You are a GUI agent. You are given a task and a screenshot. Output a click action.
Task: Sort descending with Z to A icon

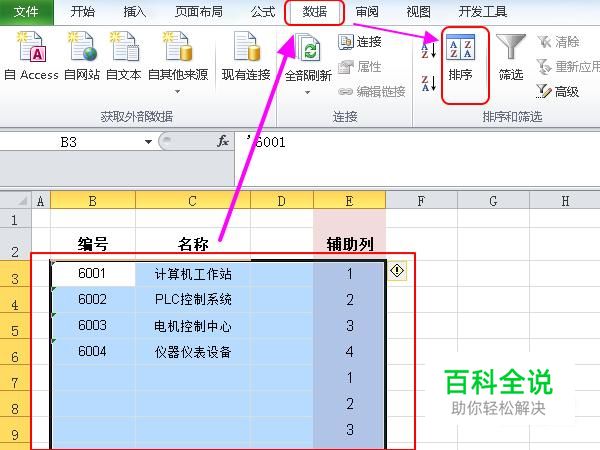click(x=429, y=83)
